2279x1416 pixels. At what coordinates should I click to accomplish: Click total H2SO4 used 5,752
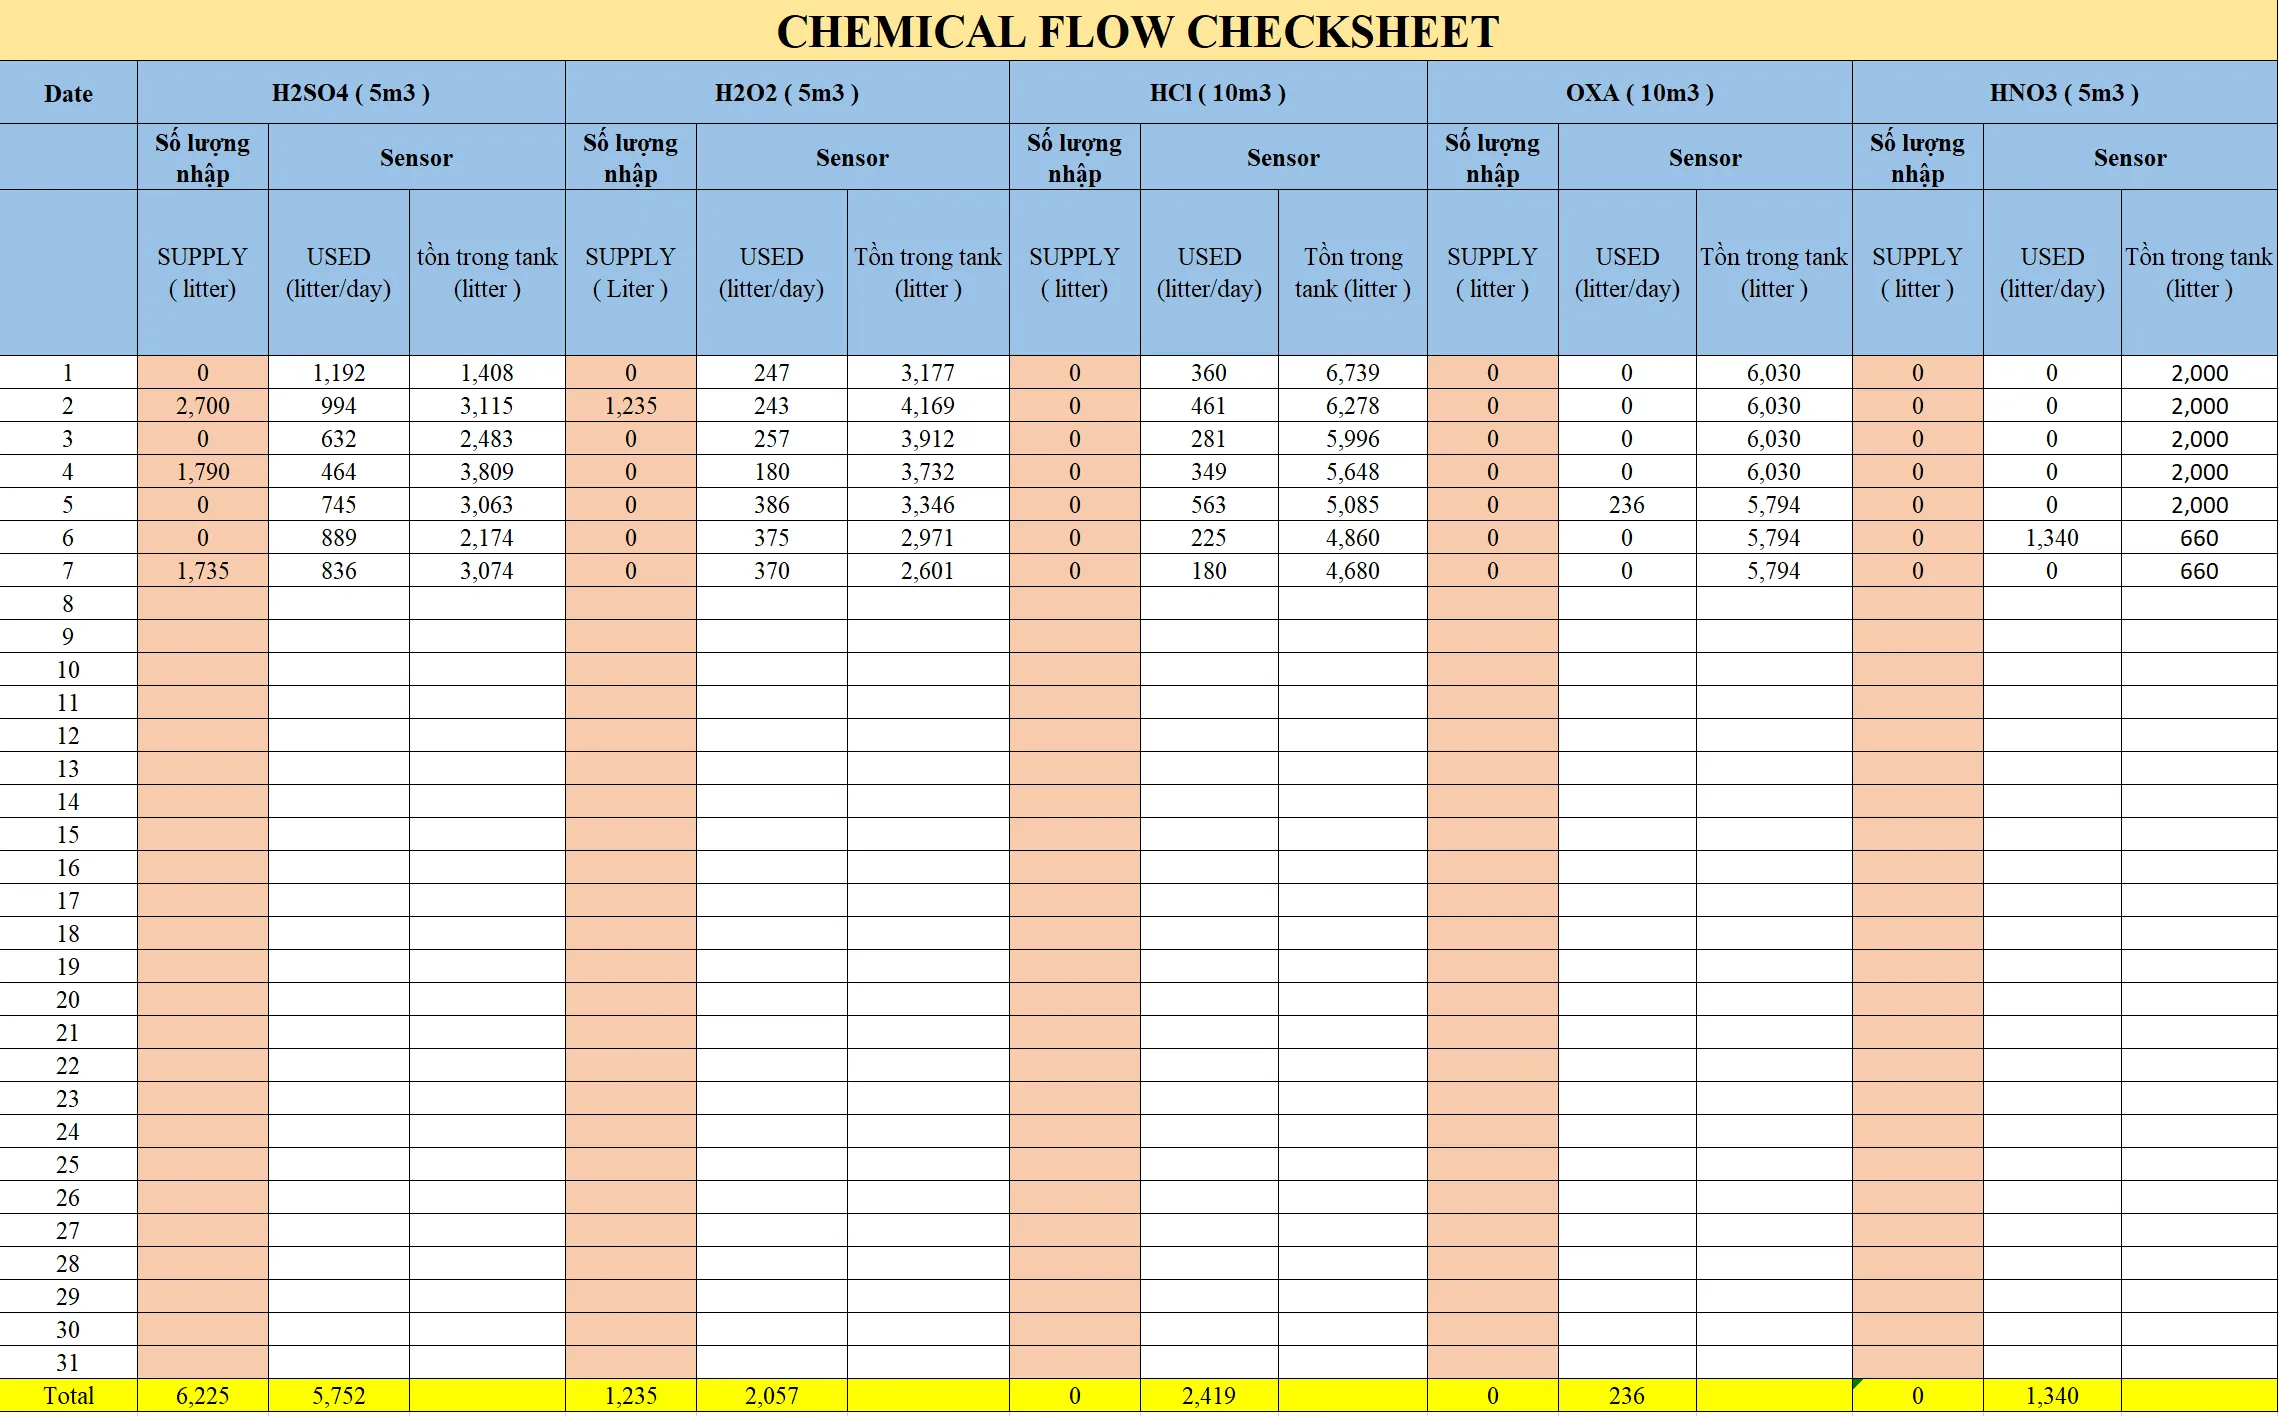(x=339, y=1396)
